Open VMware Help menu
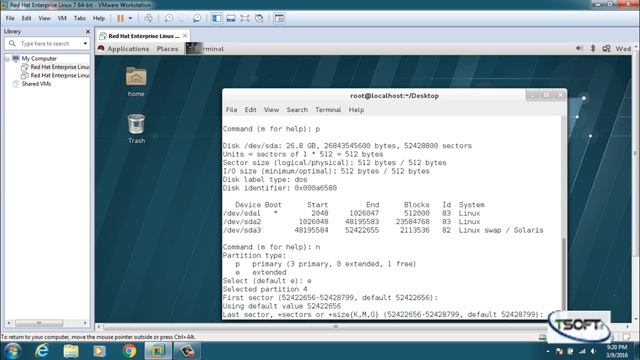 click(98, 18)
